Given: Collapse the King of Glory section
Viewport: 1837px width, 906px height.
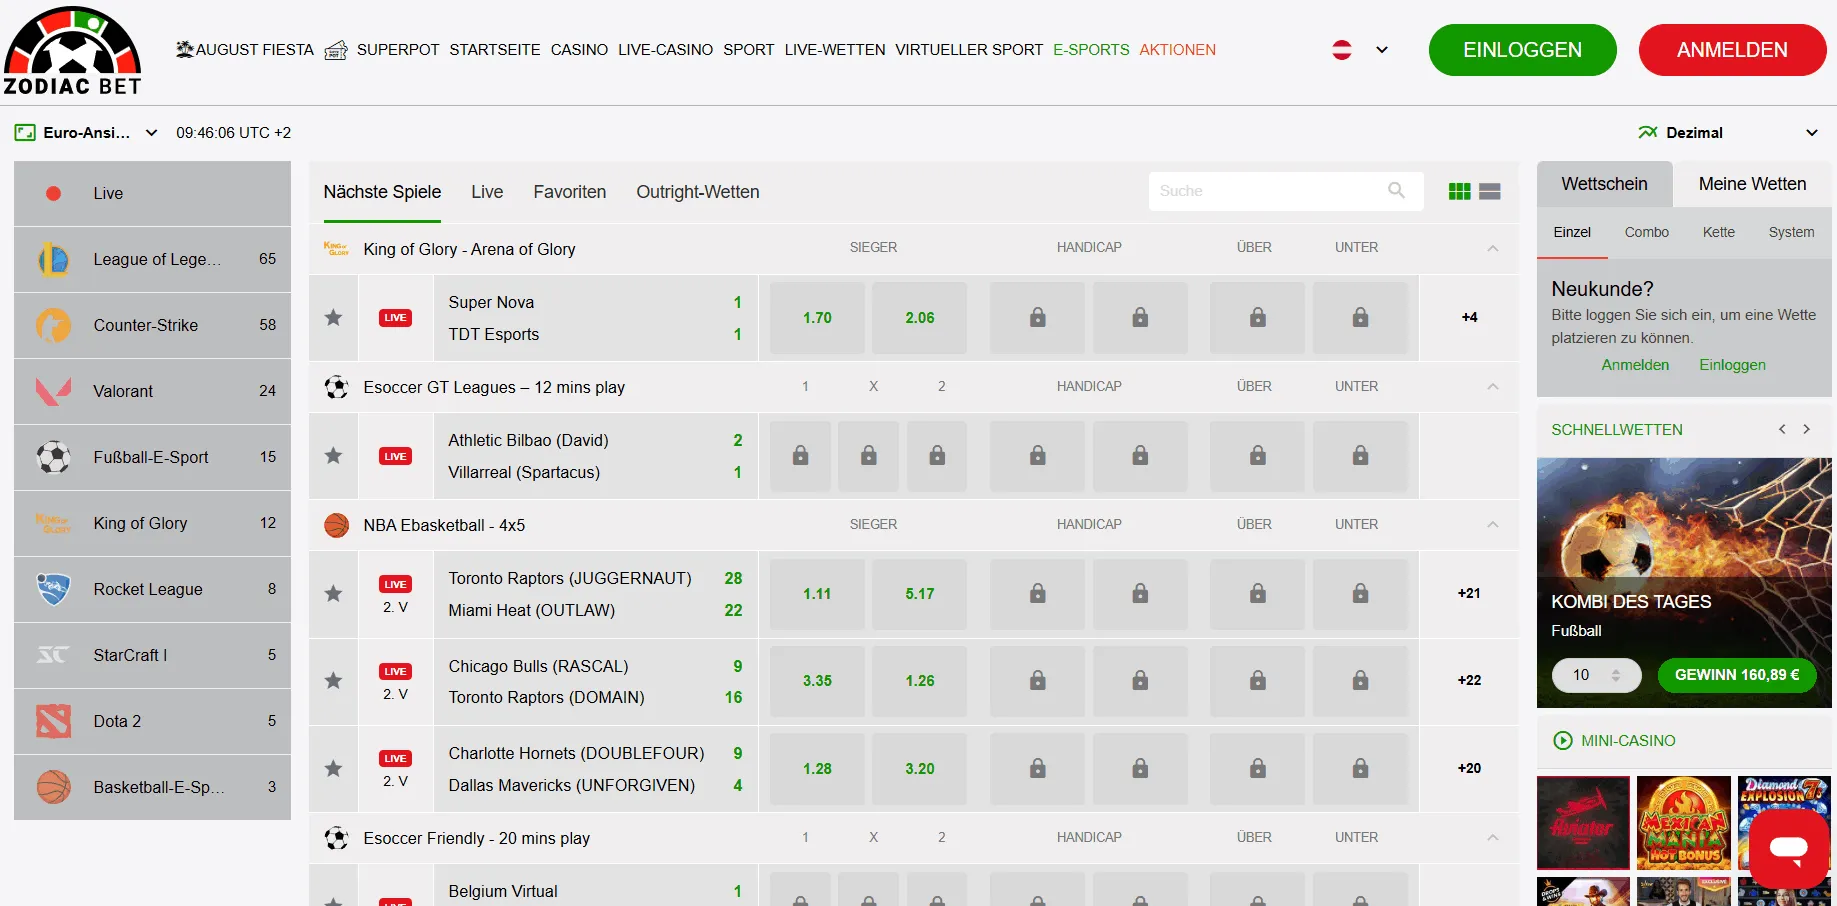Looking at the screenshot, I should tap(1492, 248).
